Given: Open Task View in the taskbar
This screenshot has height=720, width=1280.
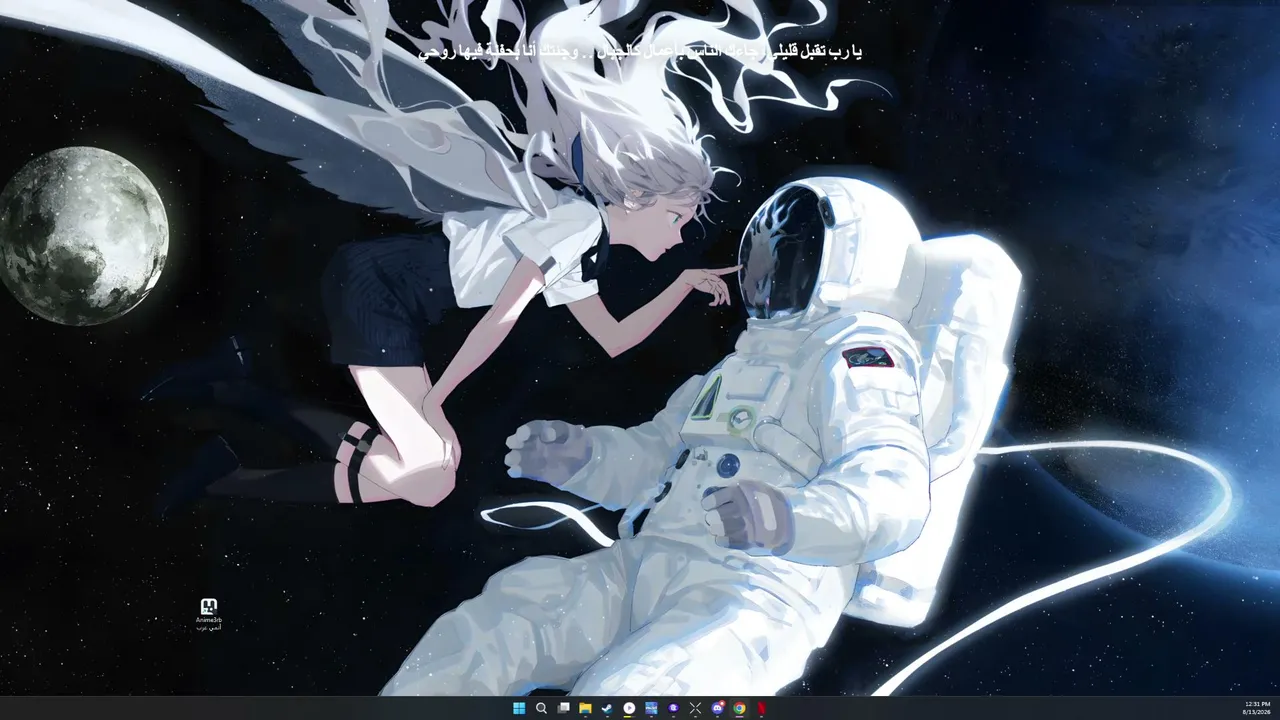Looking at the screenshot, I should tap(563, 708).
